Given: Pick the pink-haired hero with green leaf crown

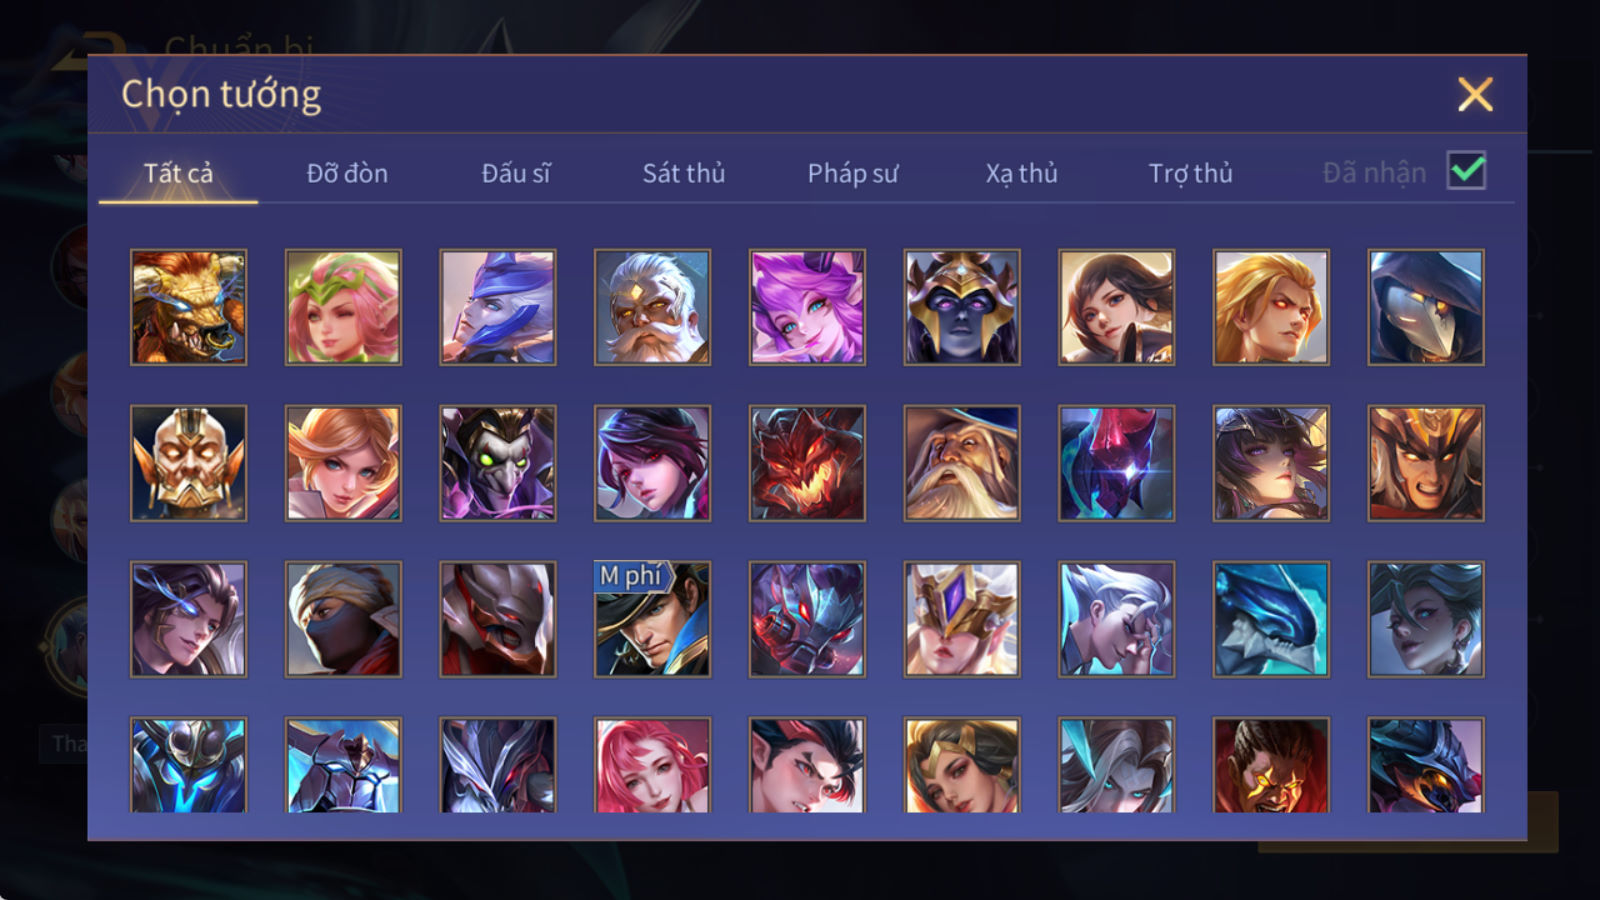Looking at the screenshot, I should pyautogui.click(x=343, y=307).
